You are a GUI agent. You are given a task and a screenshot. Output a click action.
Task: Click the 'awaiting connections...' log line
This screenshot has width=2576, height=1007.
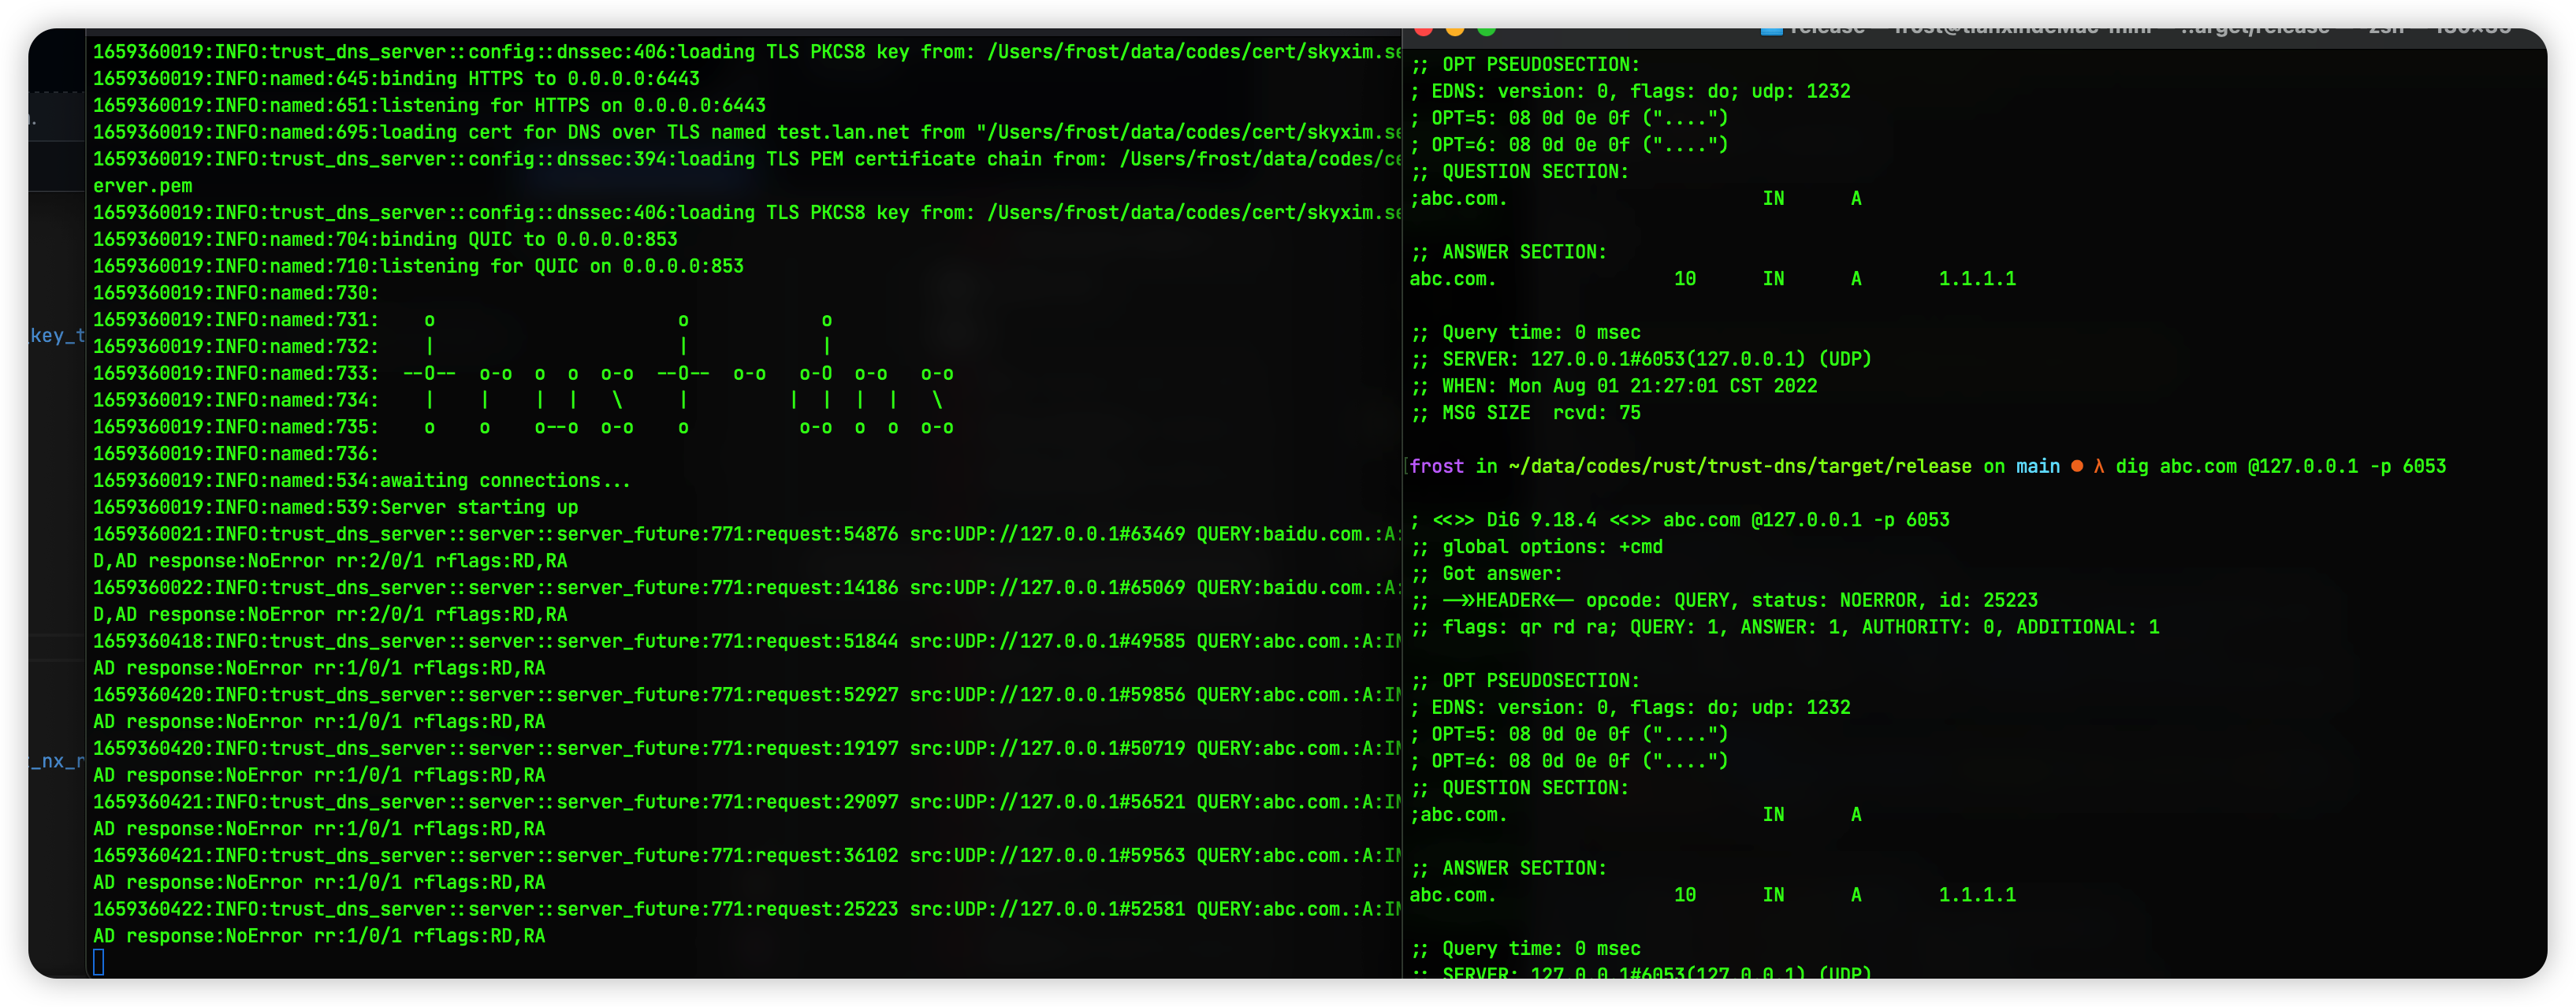coord(505,480)
